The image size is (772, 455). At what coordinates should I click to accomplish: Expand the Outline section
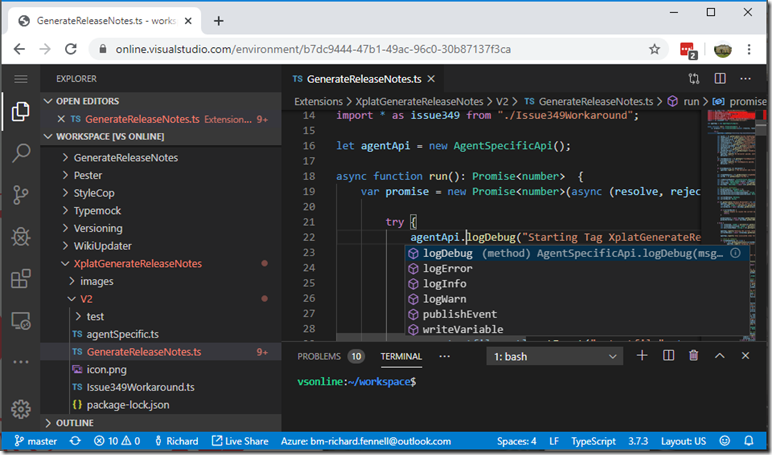point(48,422)
